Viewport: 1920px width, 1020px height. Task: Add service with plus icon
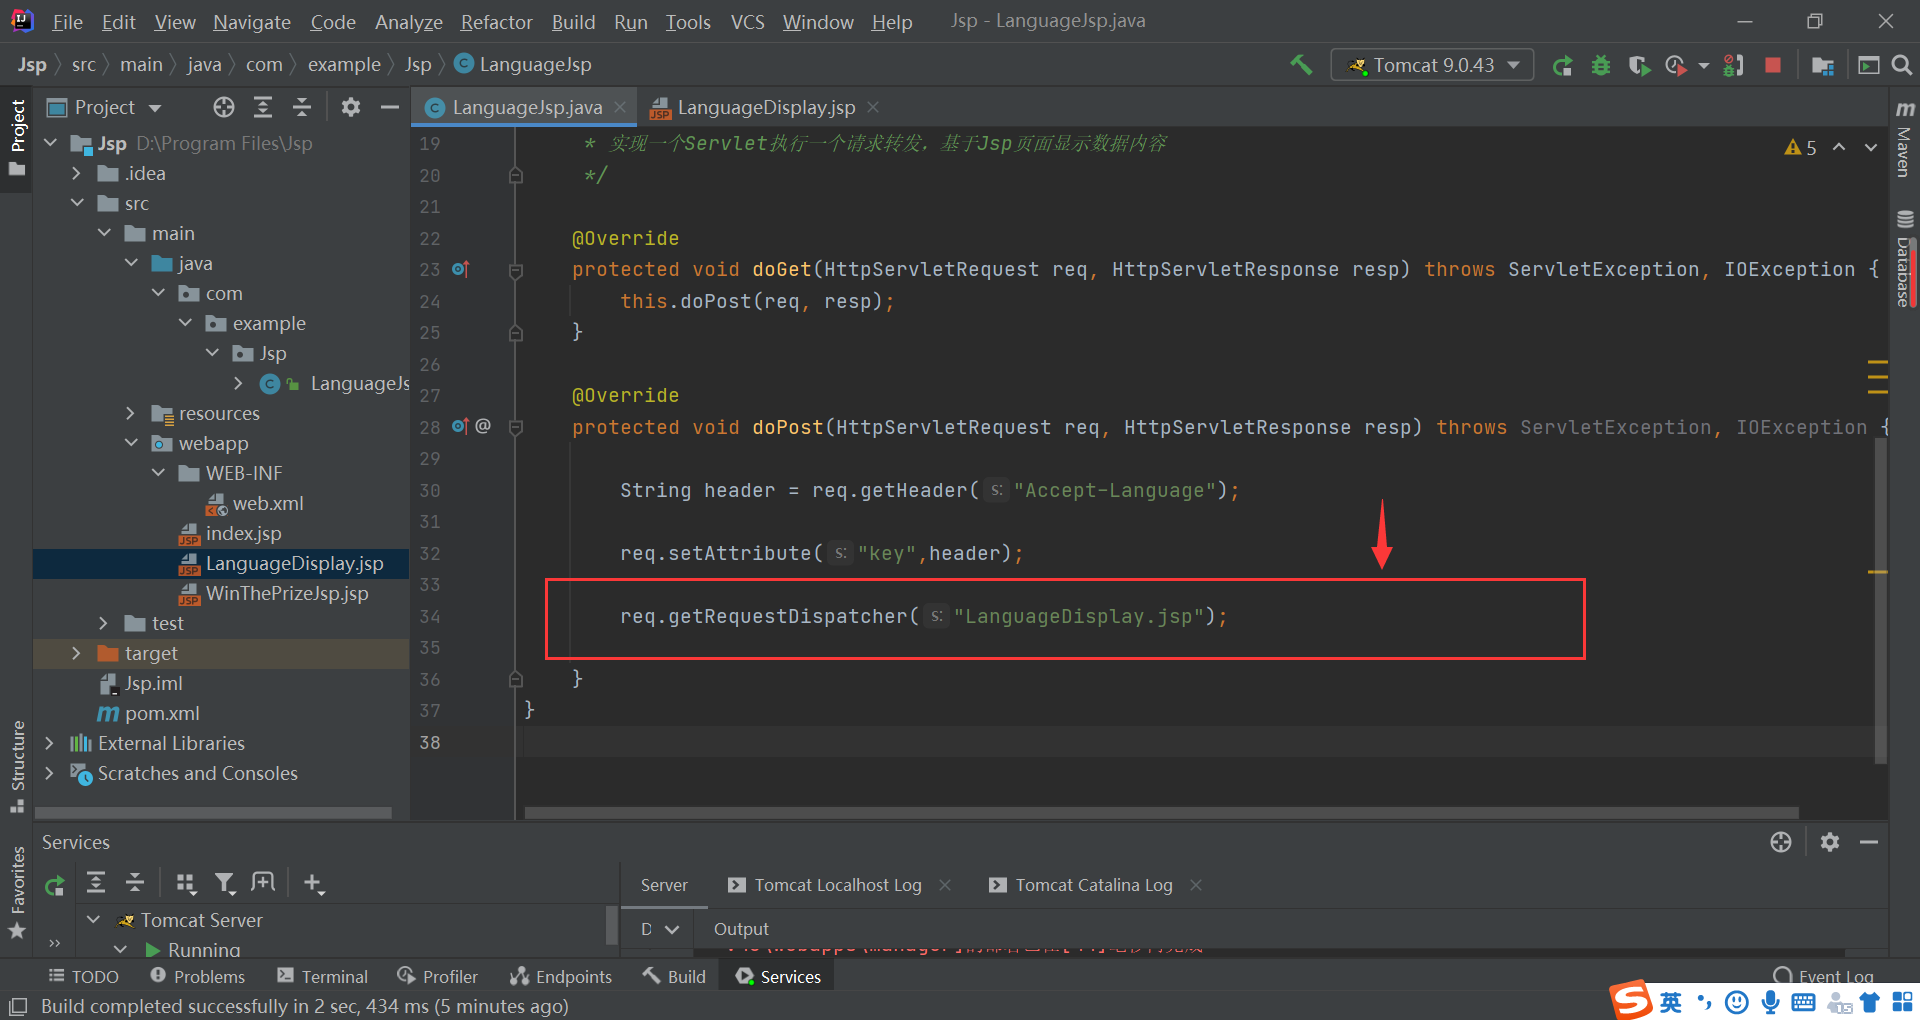click(x=313, y=882)
